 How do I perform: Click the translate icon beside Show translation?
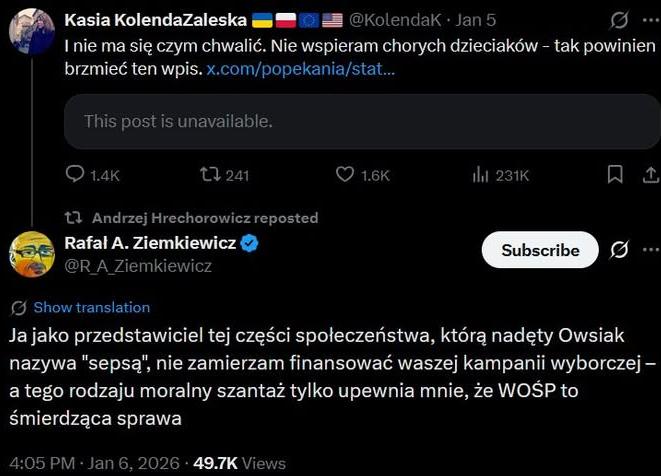pyautogui.click(x=19, y=307)
